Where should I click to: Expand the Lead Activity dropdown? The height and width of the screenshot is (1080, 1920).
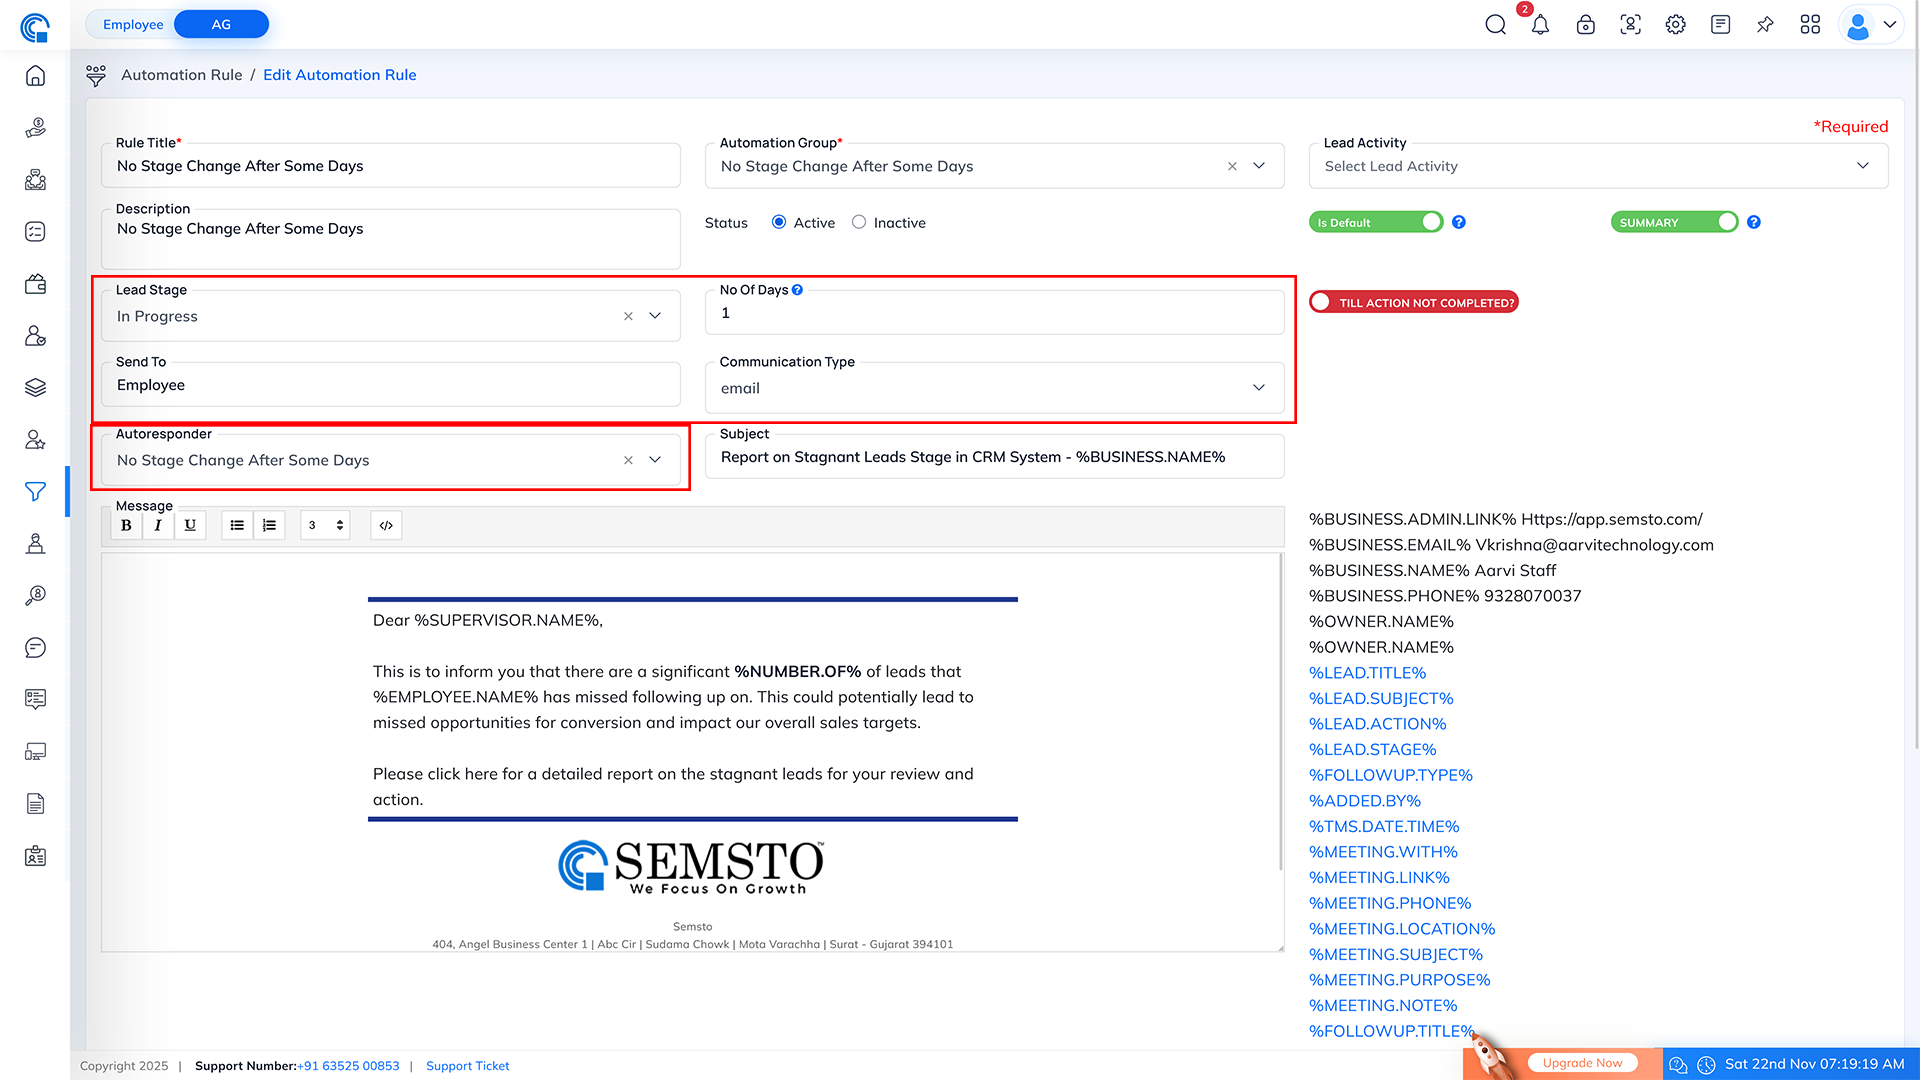(x=1862, y=166)
